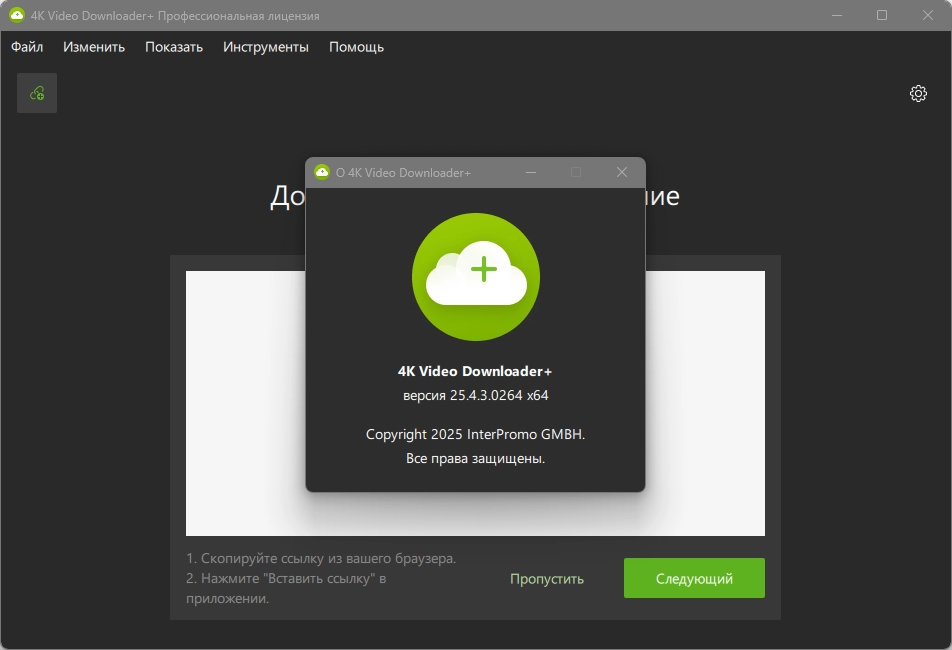952x650 pixels.
Task: Click the "Все права защищены." text
Action: point(475,459)
